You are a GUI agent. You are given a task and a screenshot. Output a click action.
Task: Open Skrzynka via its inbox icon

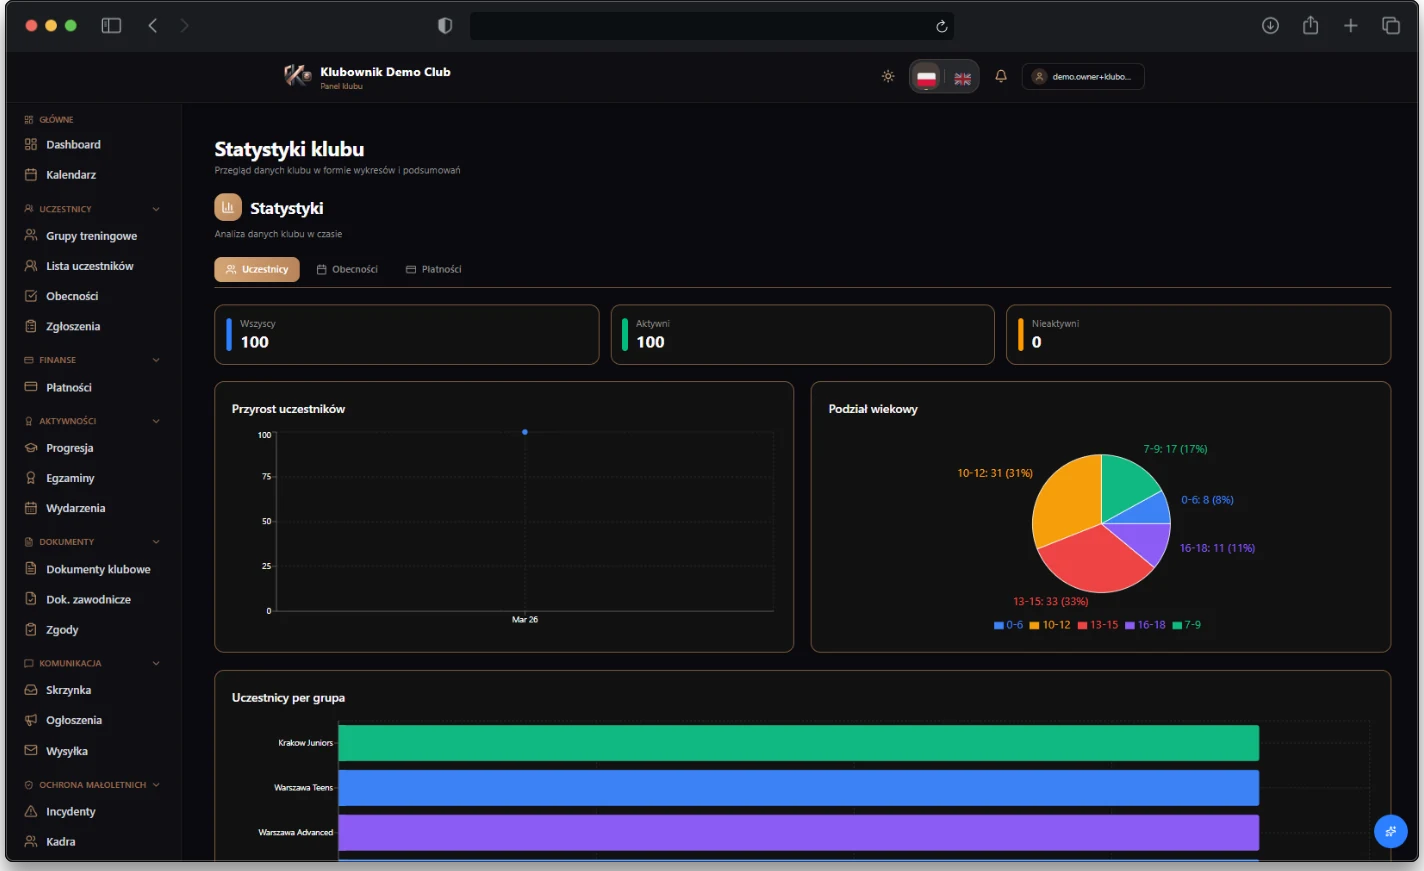click(x=29, y=689)
